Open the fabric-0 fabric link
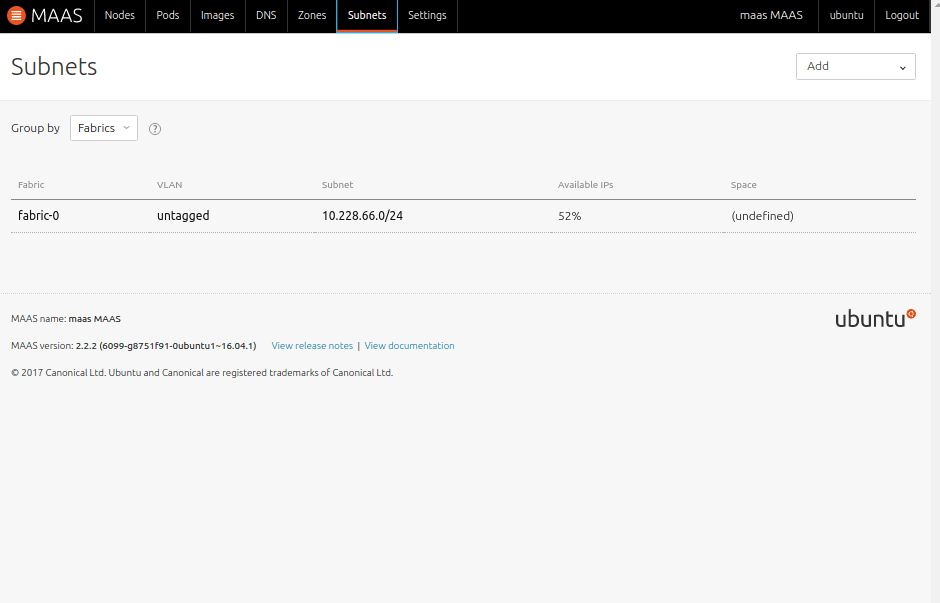The height and width of the screenshot is (603, 940). pos(38,216)
